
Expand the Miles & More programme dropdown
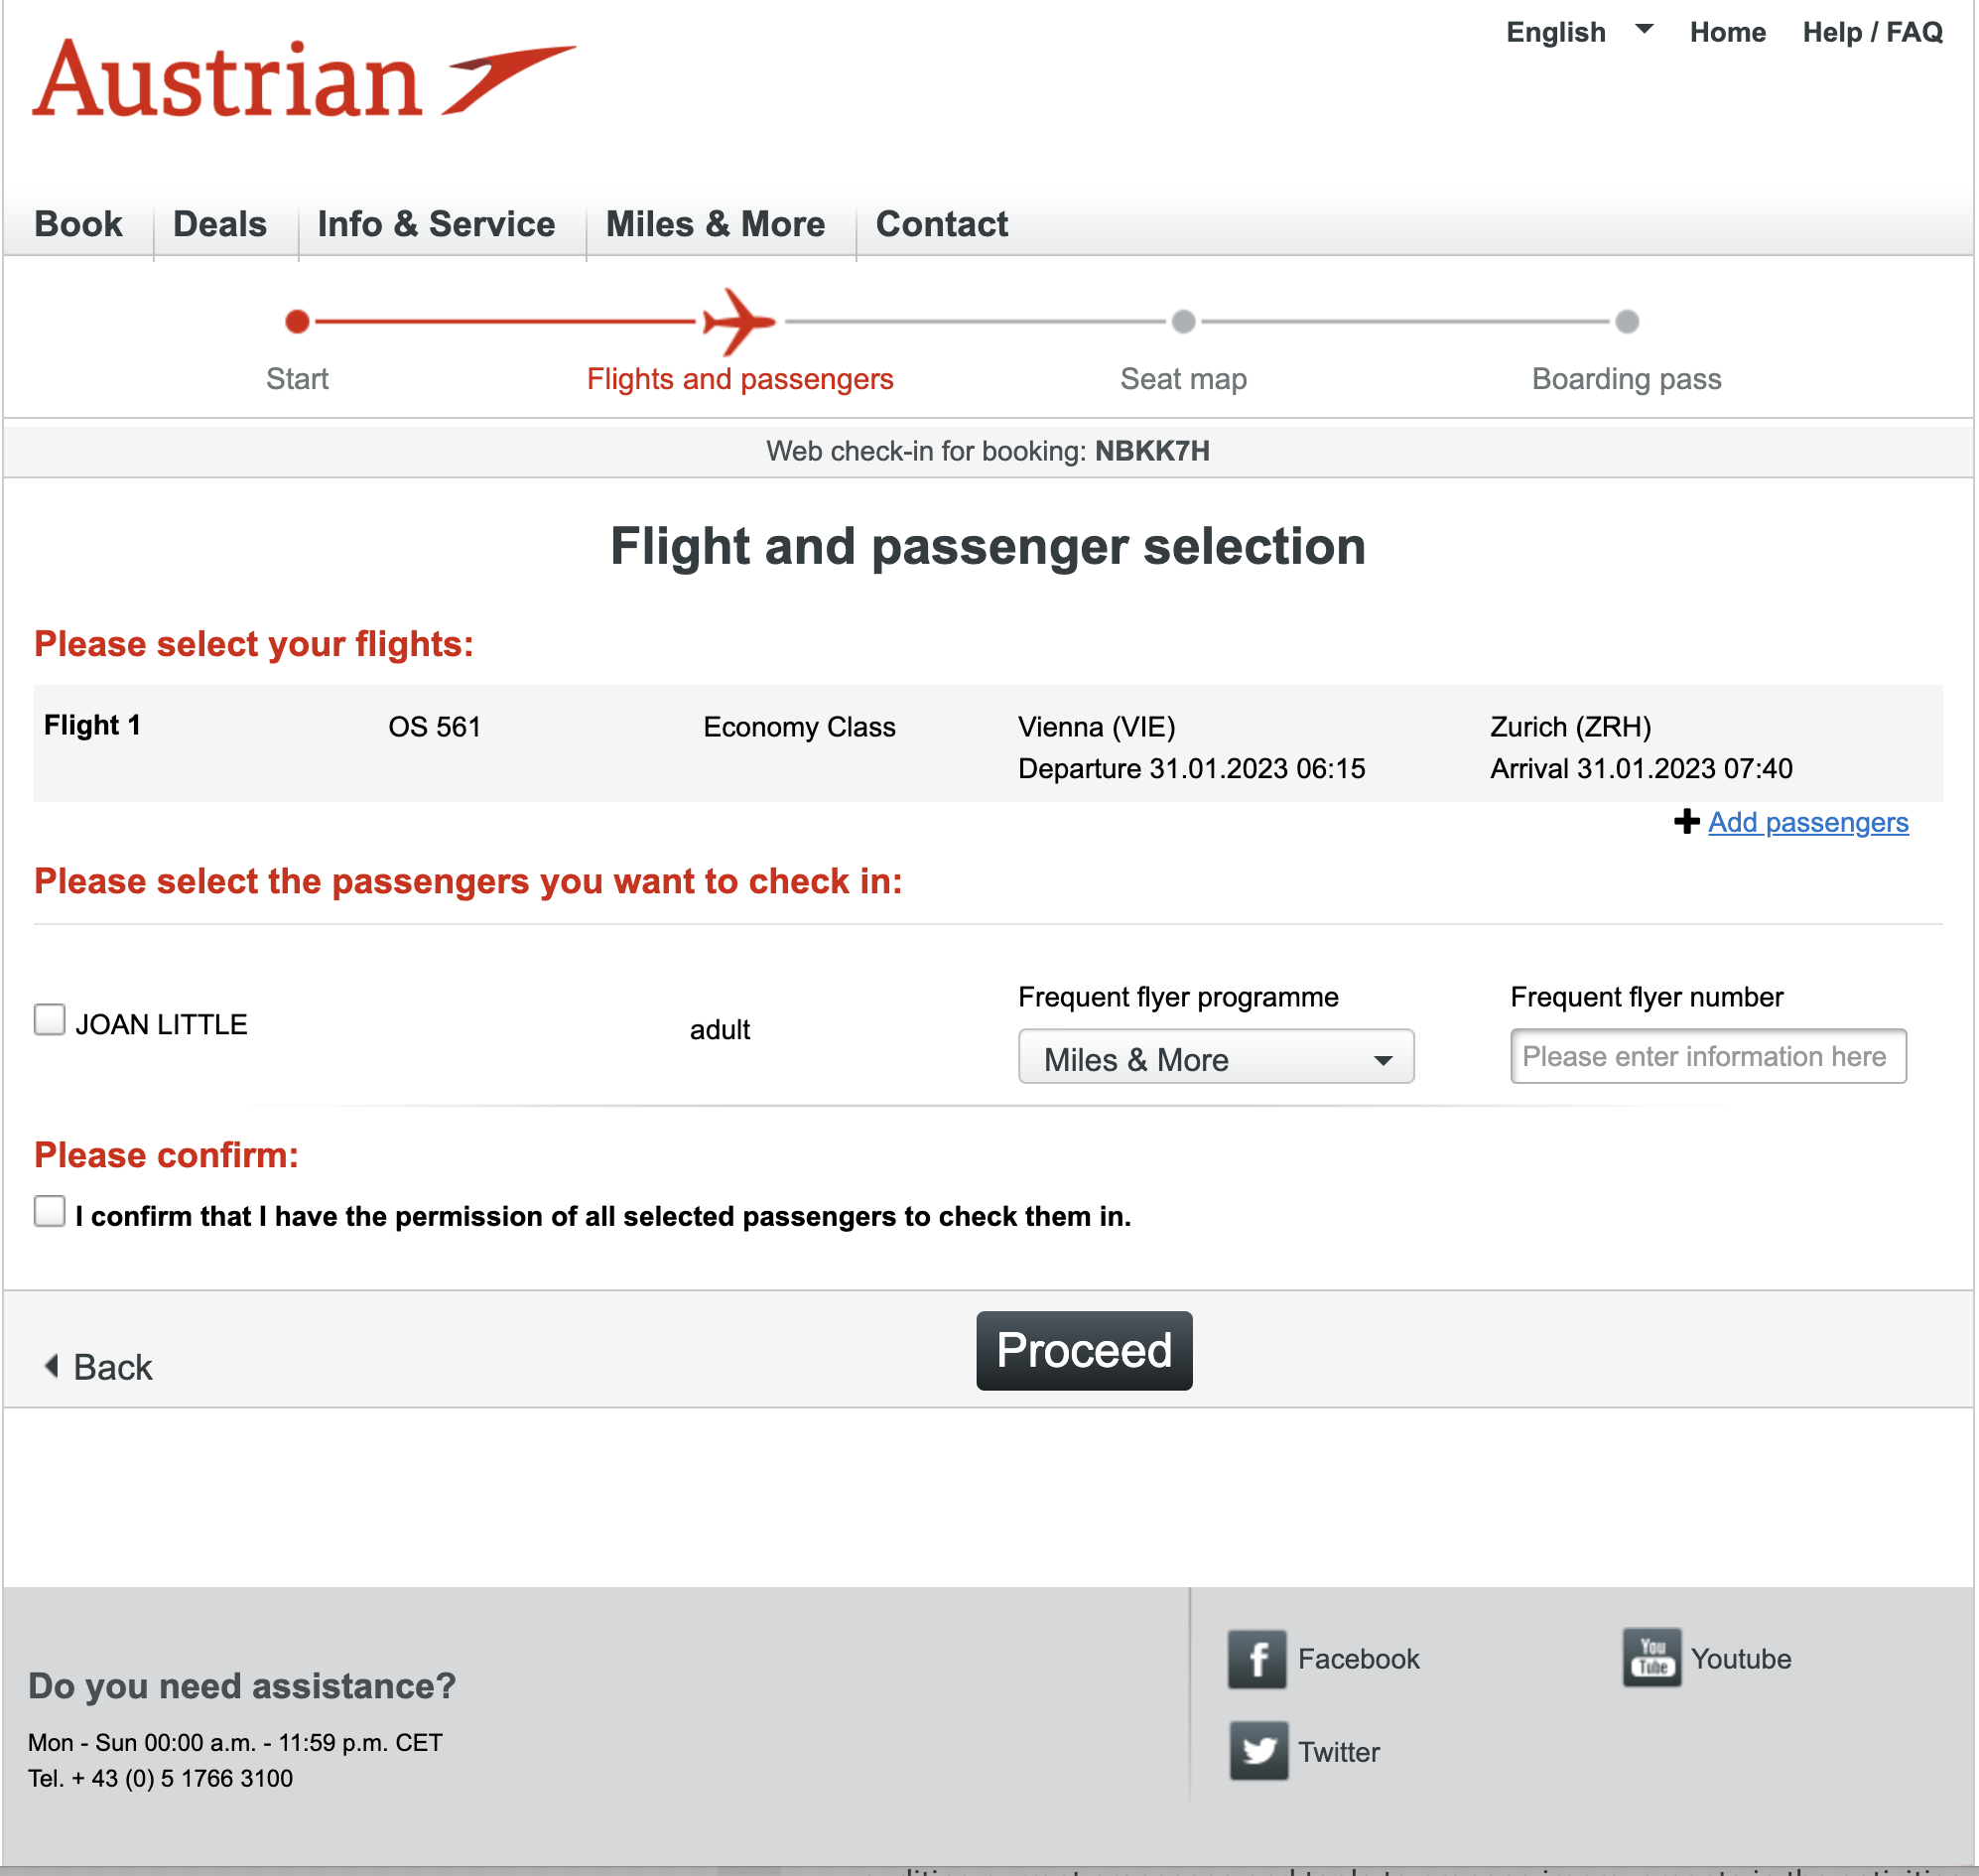(1215, 1057)
